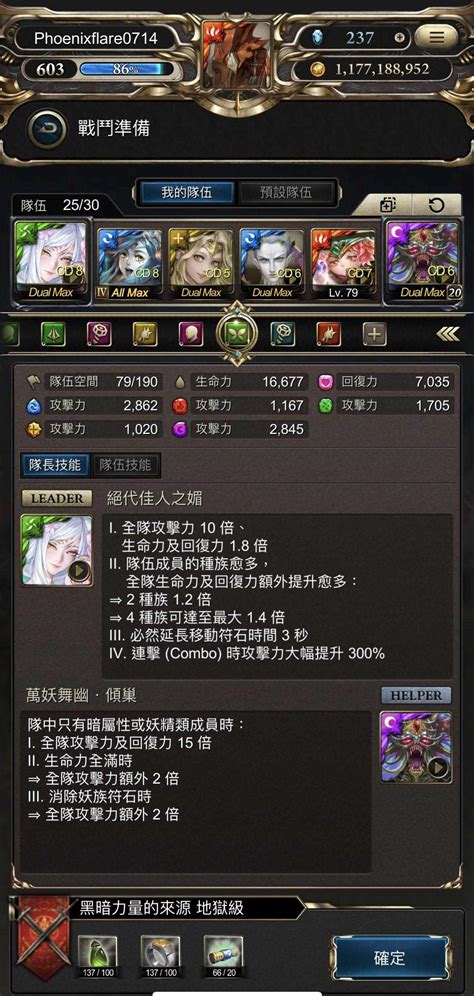Select the selected butterfly craft icon
The width and height of the screenshot is (474, 996).
click(236, 334)
